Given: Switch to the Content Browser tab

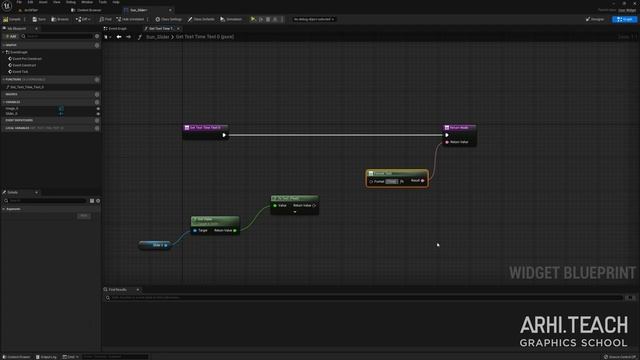Looking at the screenshot, I should click(x=86, y=10).
